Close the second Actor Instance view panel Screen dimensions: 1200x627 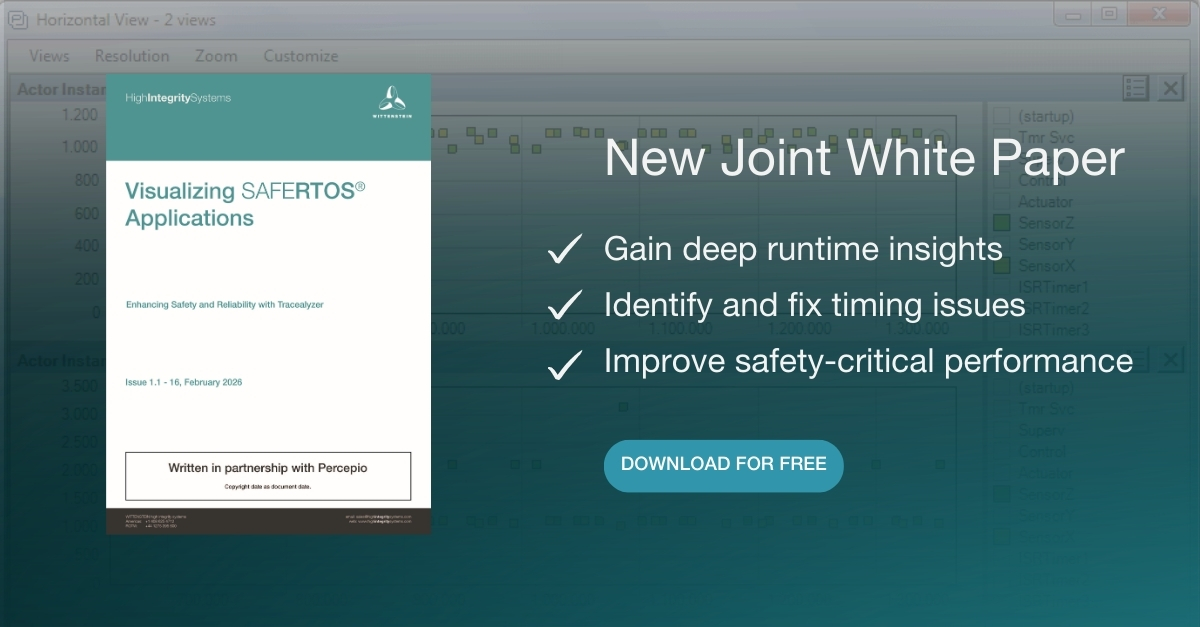pos(1171,360)
